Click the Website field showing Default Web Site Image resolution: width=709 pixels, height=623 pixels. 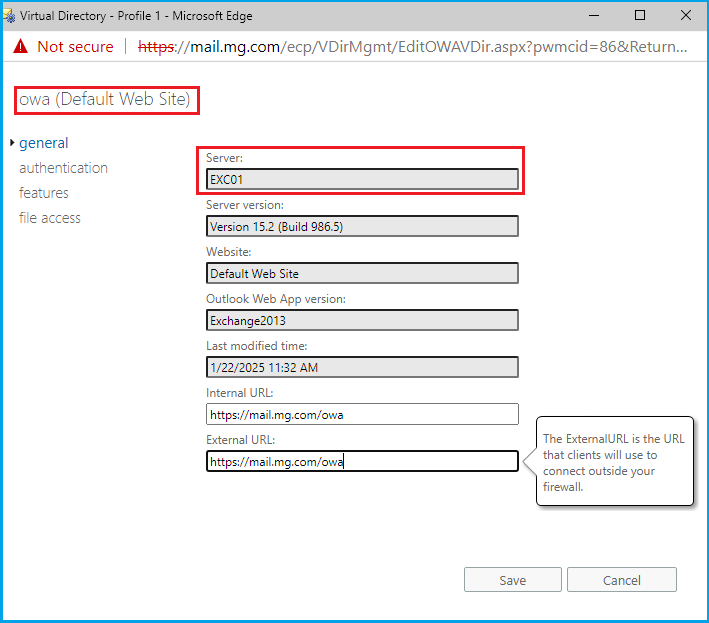pos(362,273)
